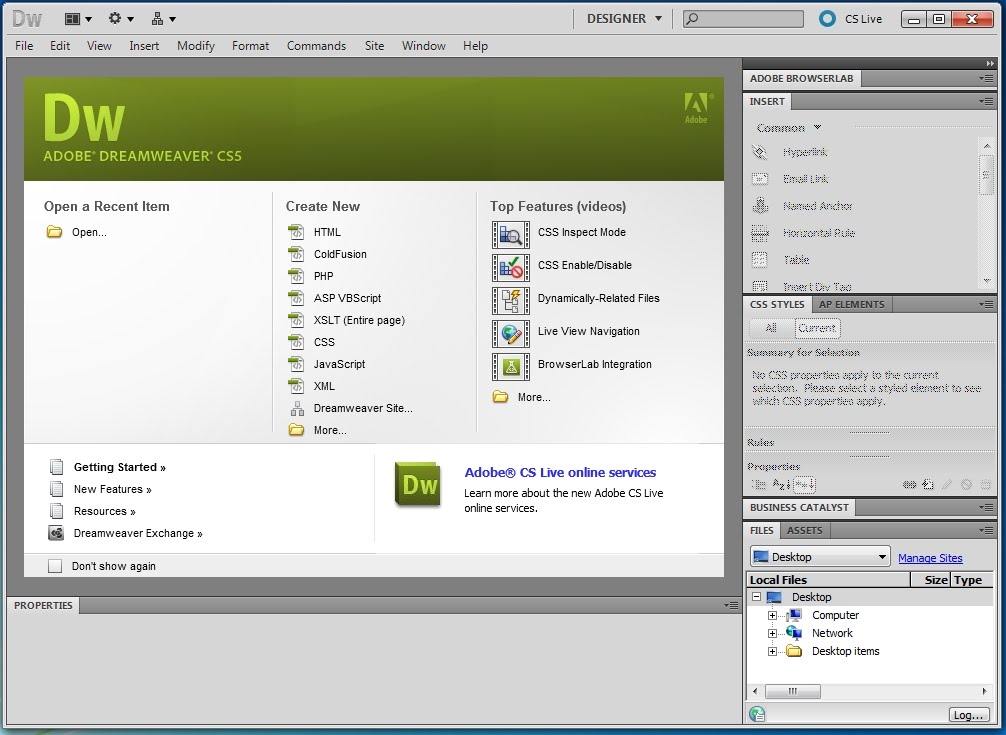Click the BrowserLab Integration icon
1006x735 pixels.
tap(511, 367)
